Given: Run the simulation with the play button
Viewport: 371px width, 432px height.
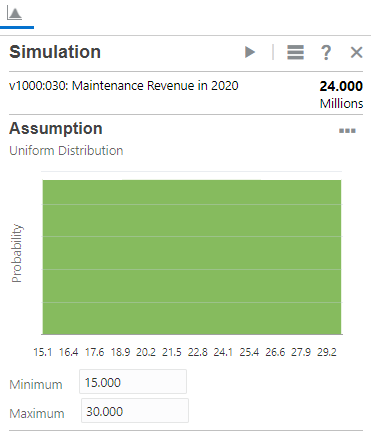Looking at the screenshot, I should click(250, 52).
